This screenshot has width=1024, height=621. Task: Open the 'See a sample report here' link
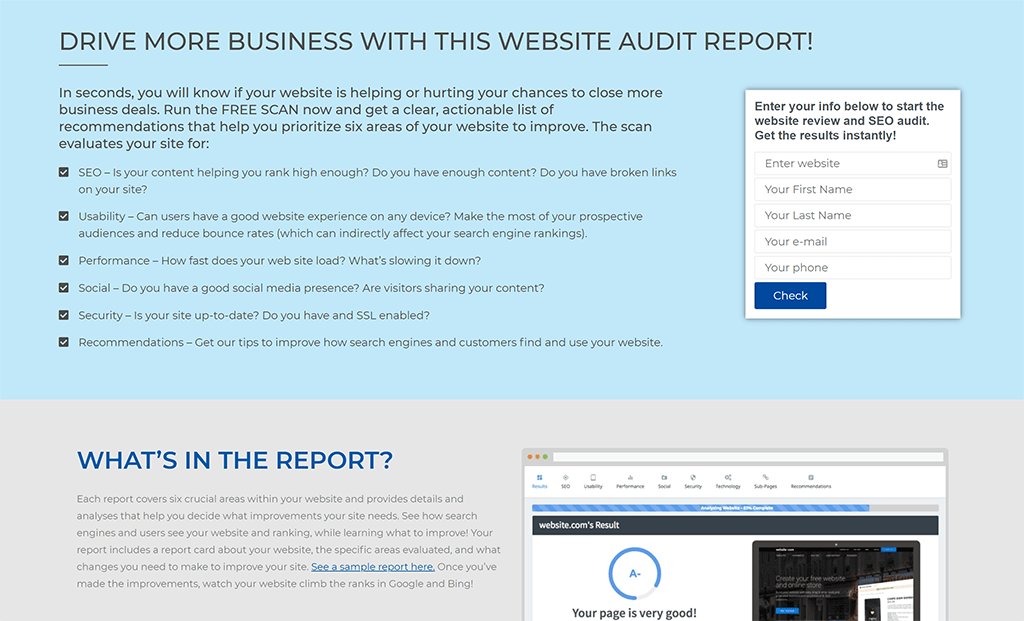[x=372, y=567]
